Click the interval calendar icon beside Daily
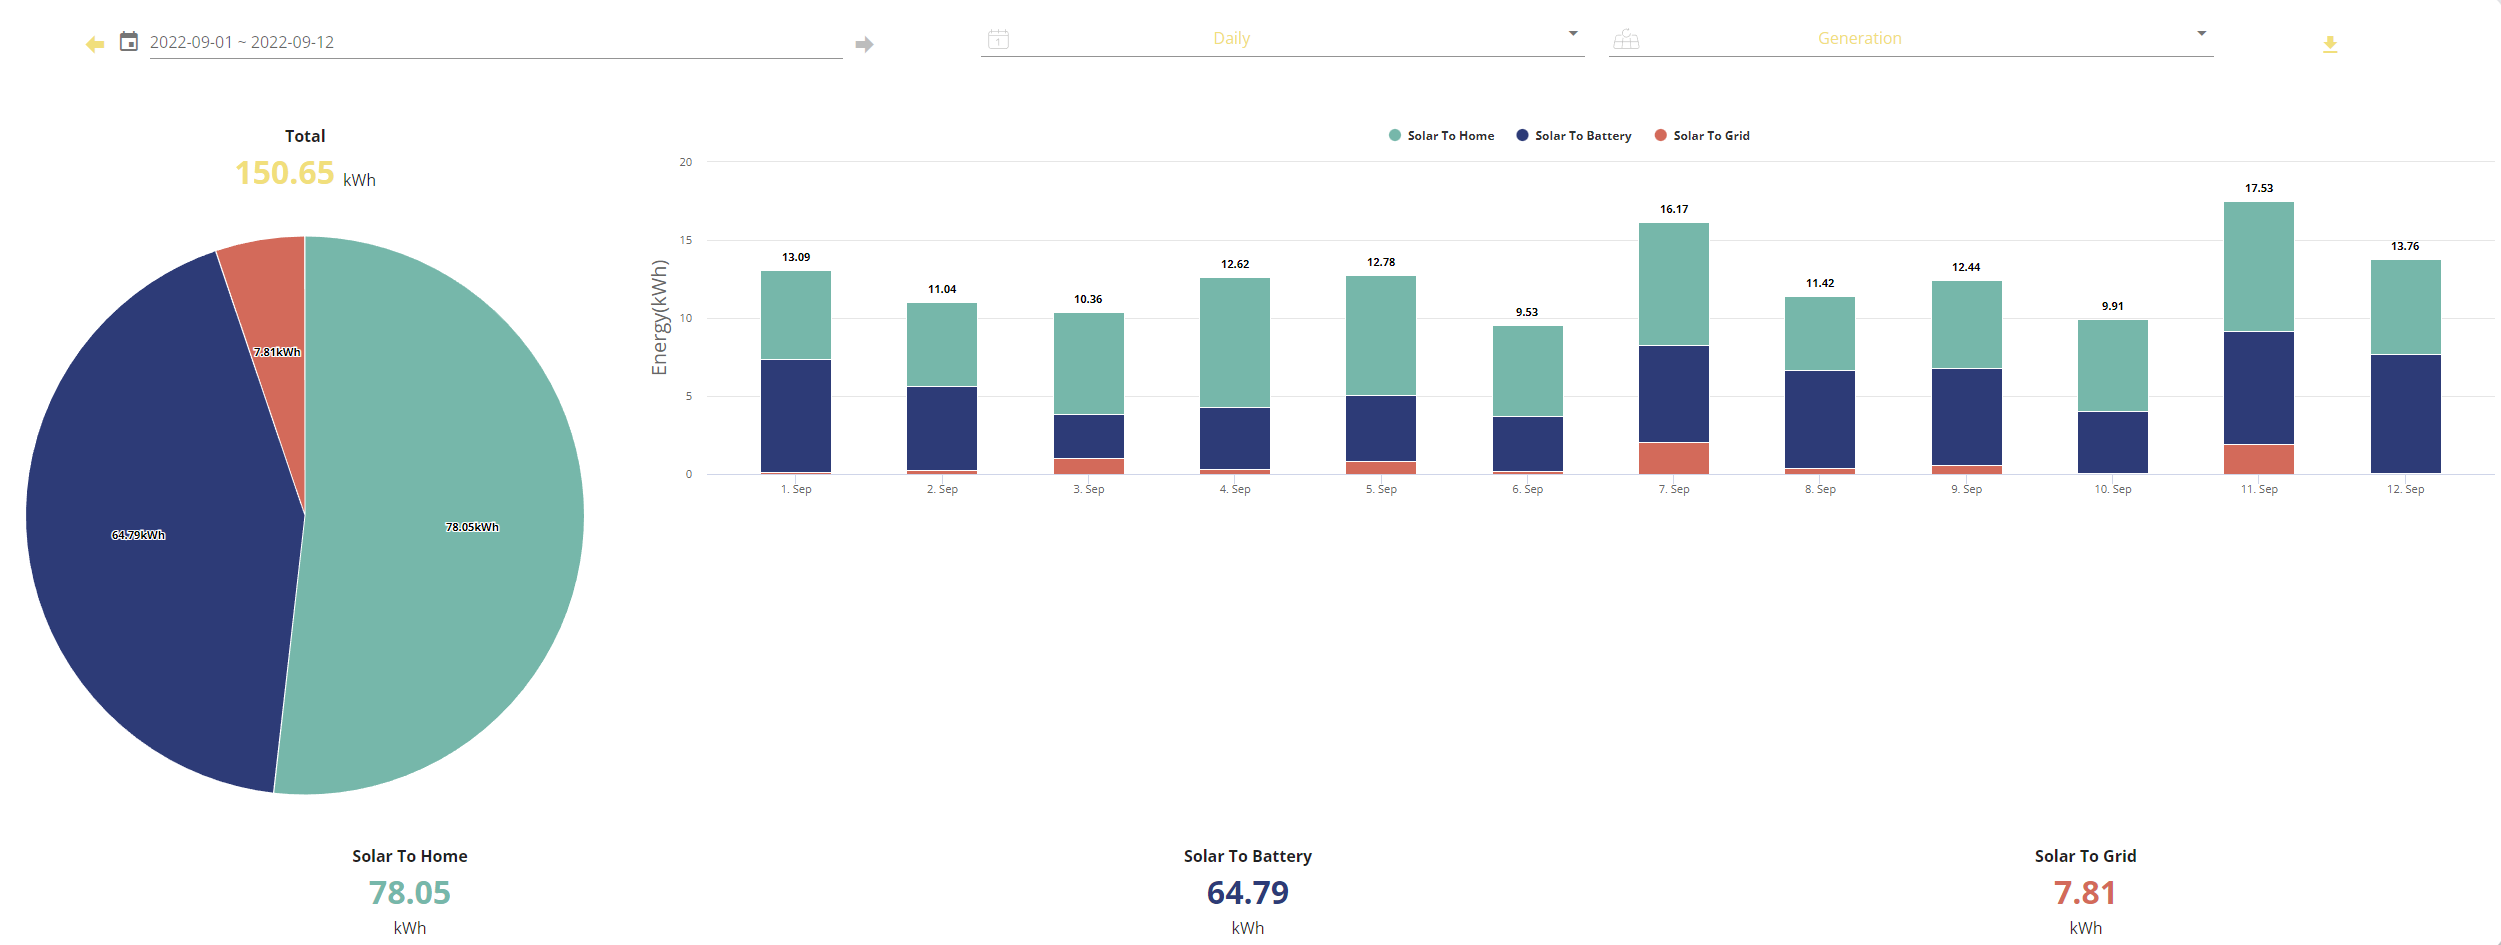The width and height of the screenshot is (2501, 945). click(998, 39)
